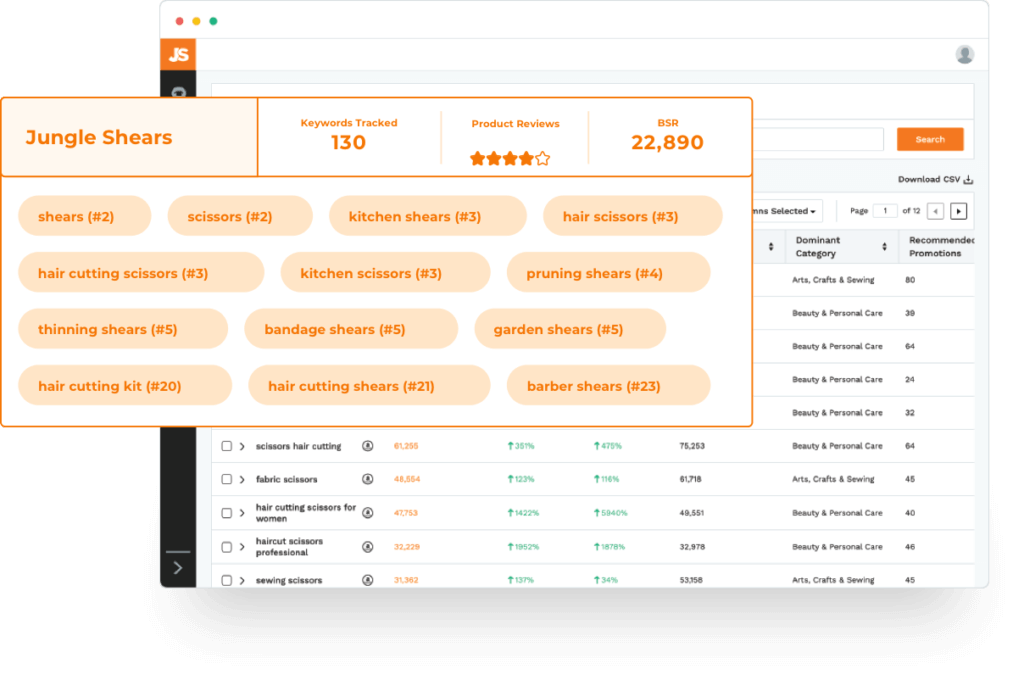Go to the next page arrow
Viewport: 1024px width, 680px height.
(x=958, y=211)
